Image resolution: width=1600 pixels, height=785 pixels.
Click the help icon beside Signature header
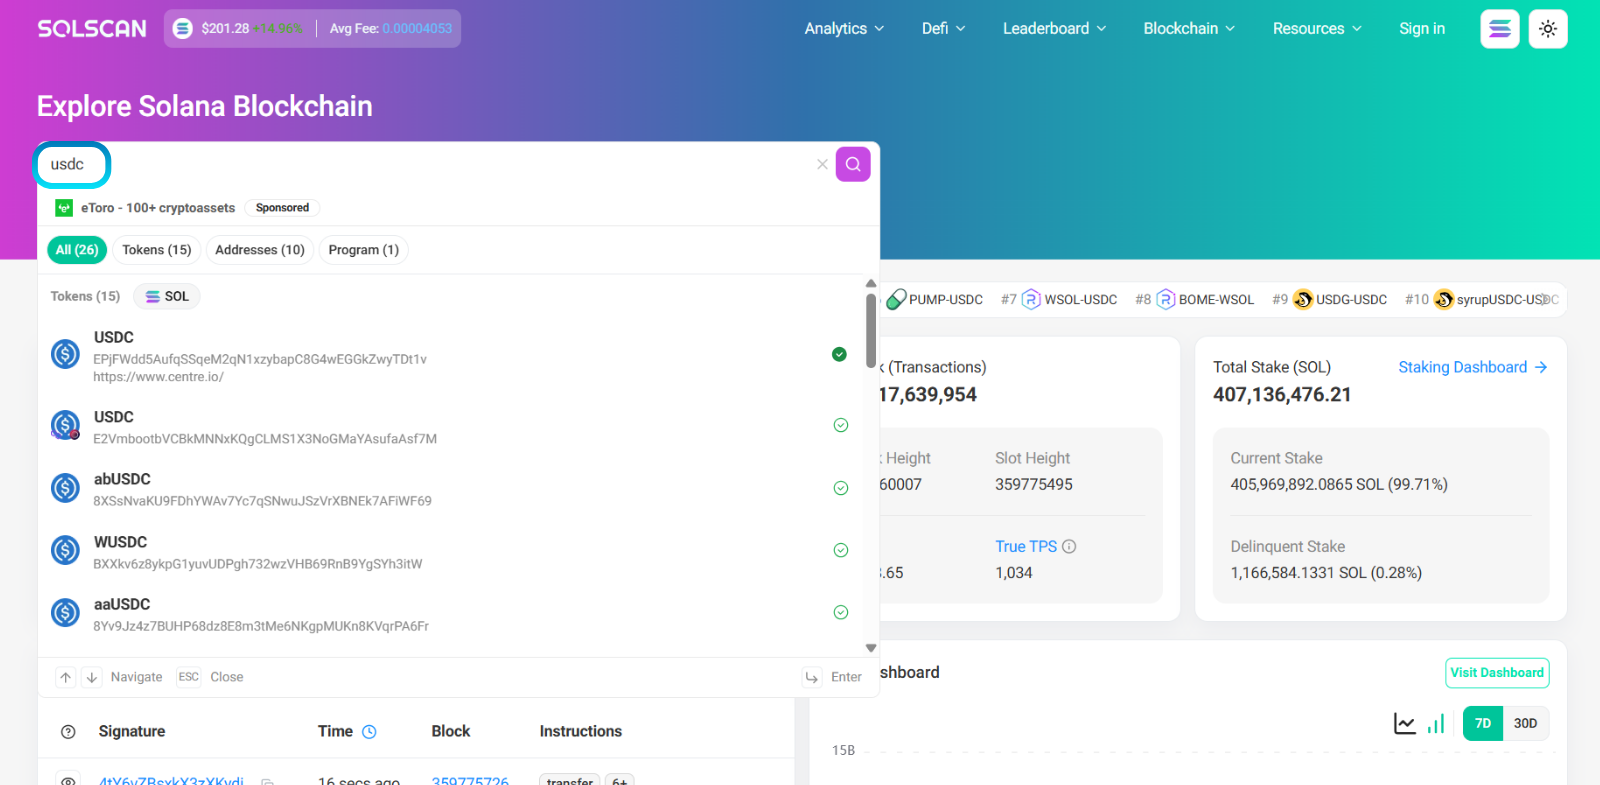68,732
